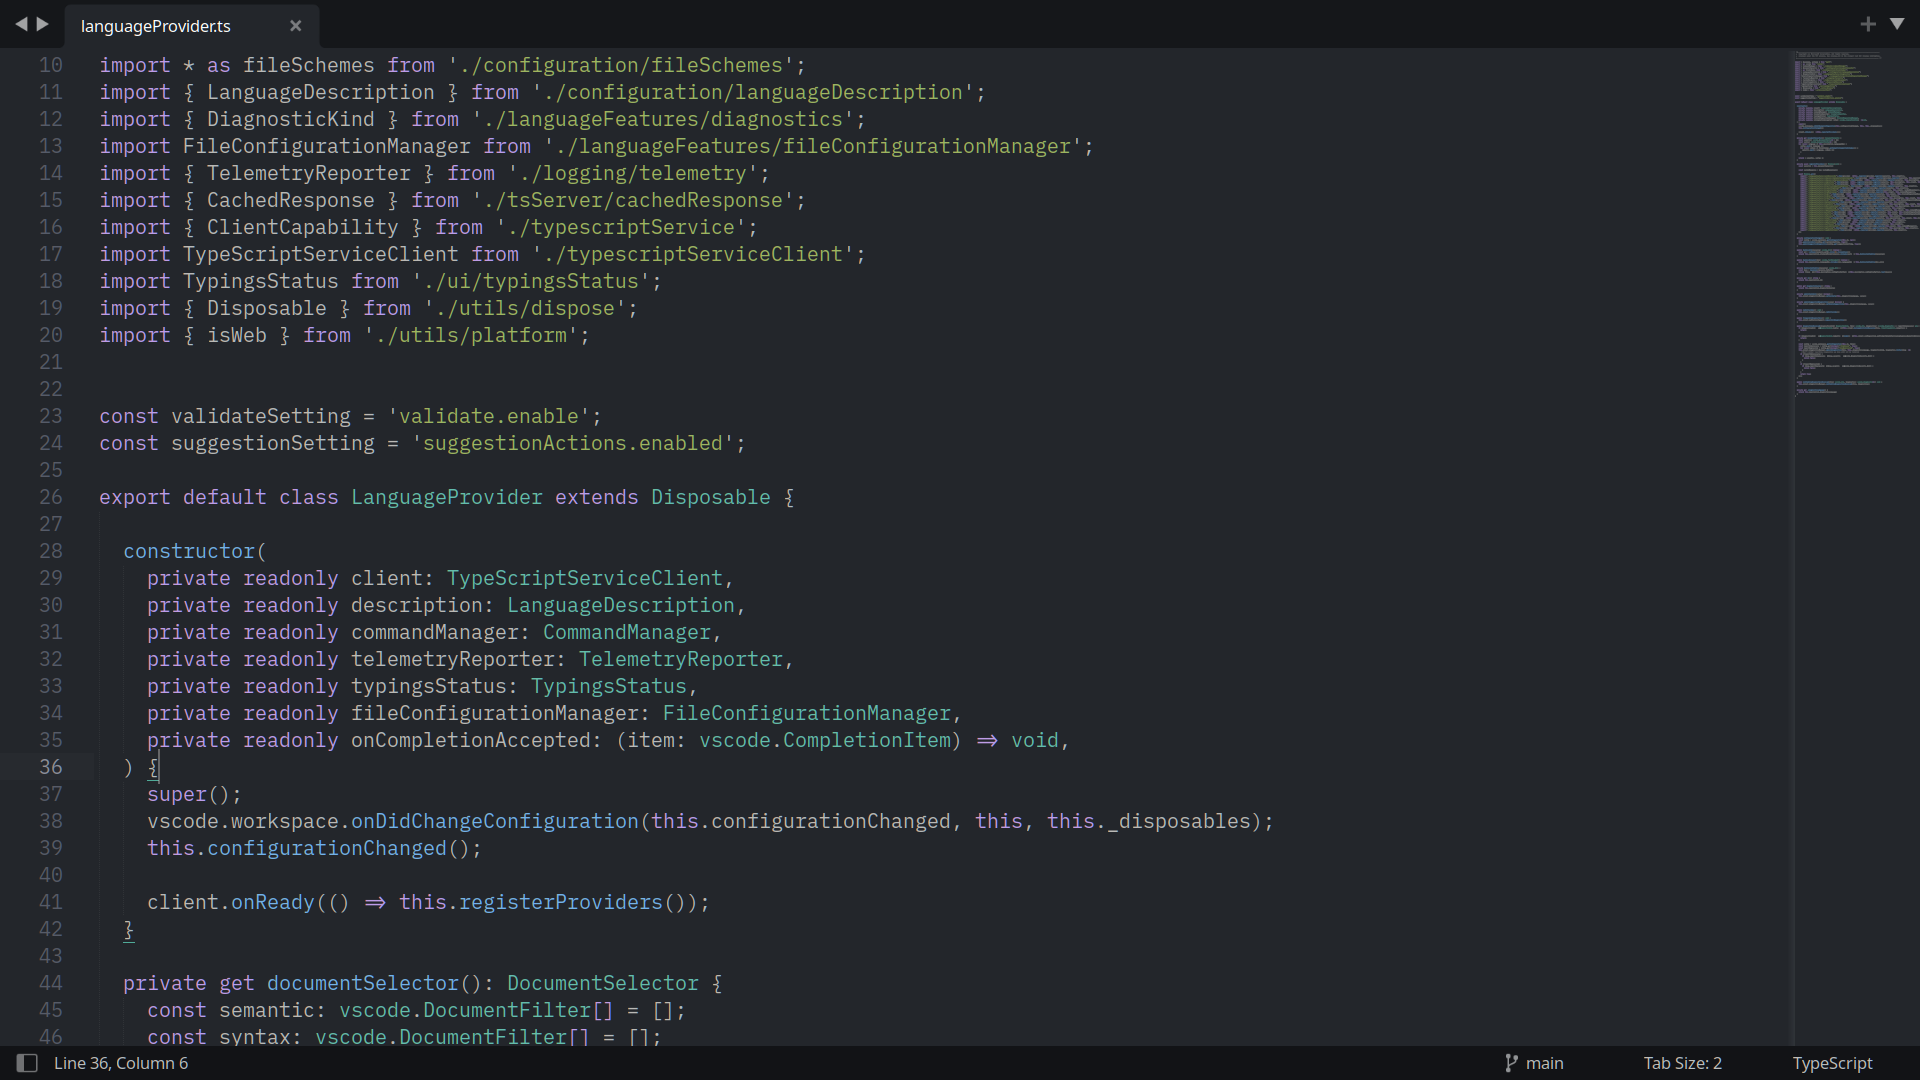Click the registerProviders call on line 41

pos(560,902)
